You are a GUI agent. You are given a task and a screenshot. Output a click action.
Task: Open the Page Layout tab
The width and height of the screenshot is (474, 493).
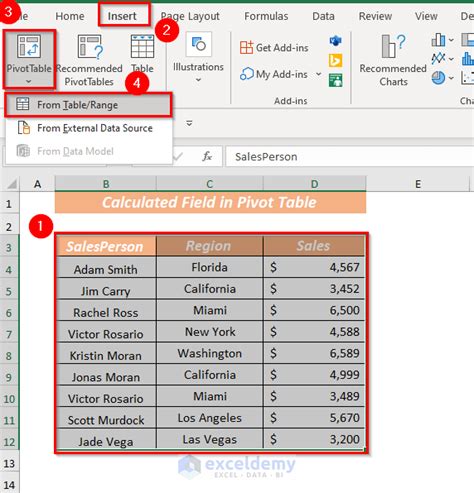190,16
